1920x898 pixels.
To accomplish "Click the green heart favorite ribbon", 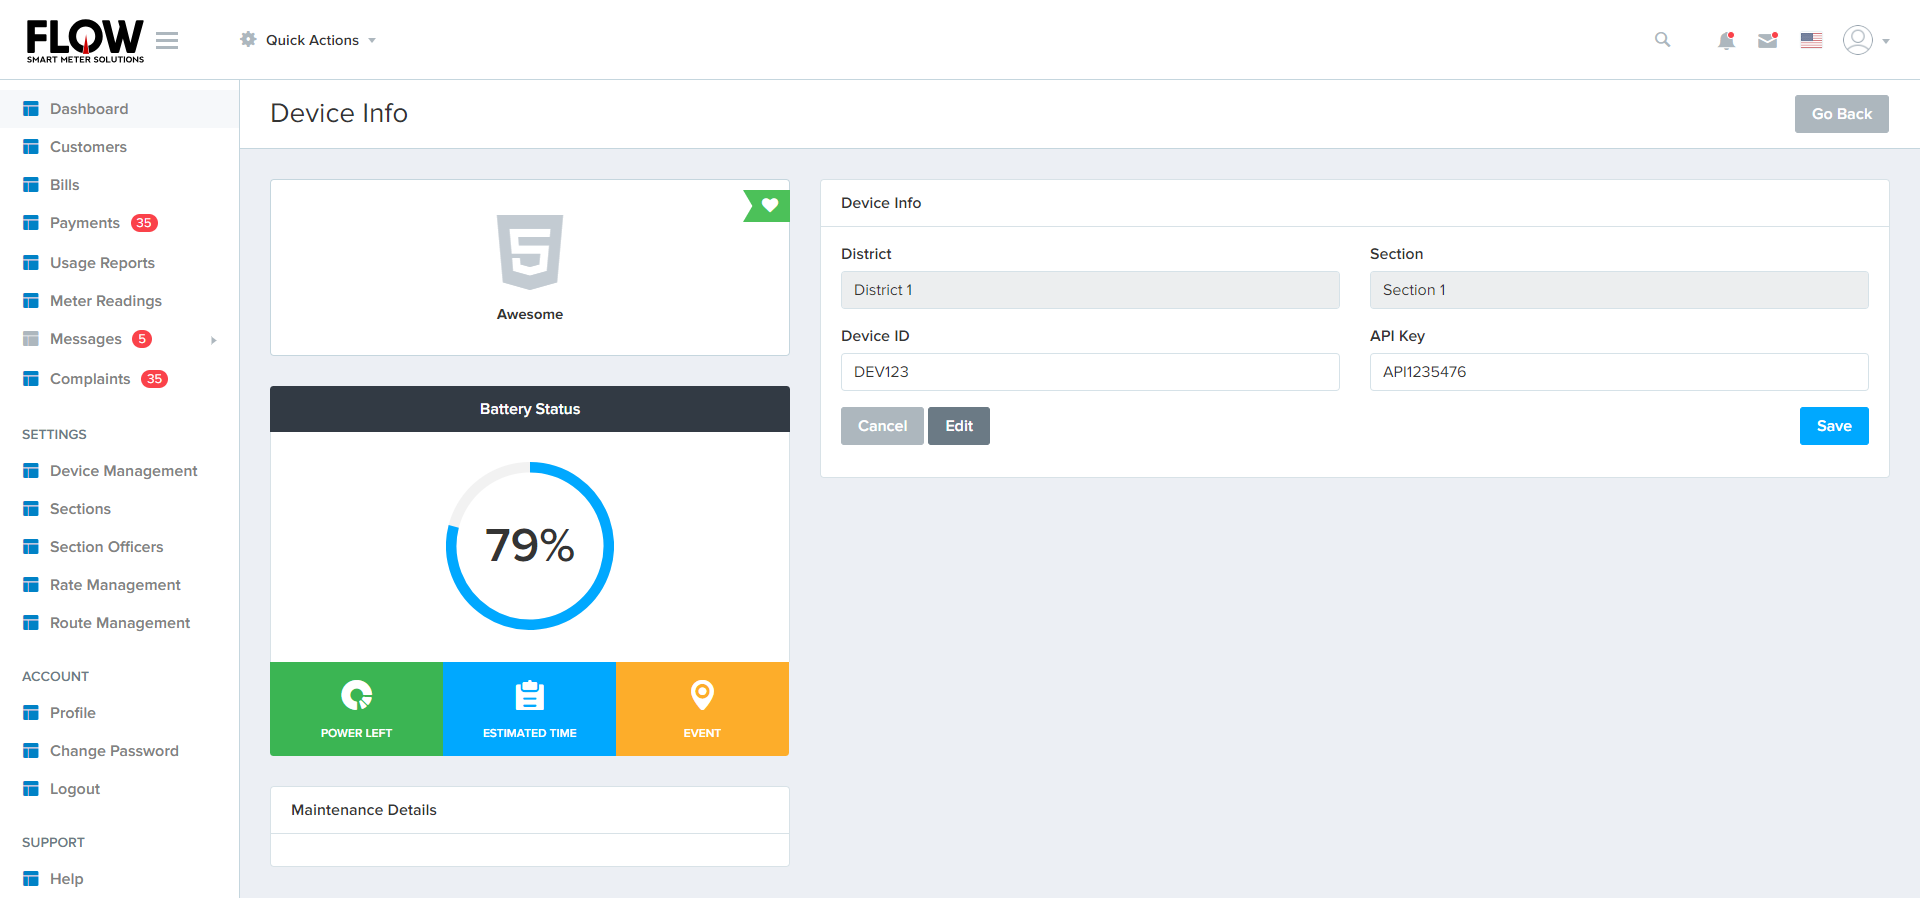I will point(768,205).
